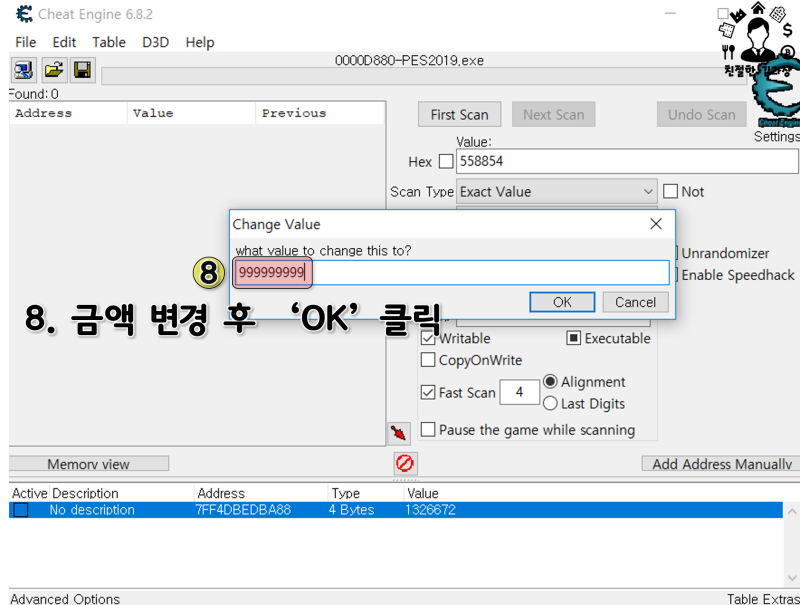This screenshot has height=605, width=800.
Task: Click the First Scan button
Action: point(459,115)
